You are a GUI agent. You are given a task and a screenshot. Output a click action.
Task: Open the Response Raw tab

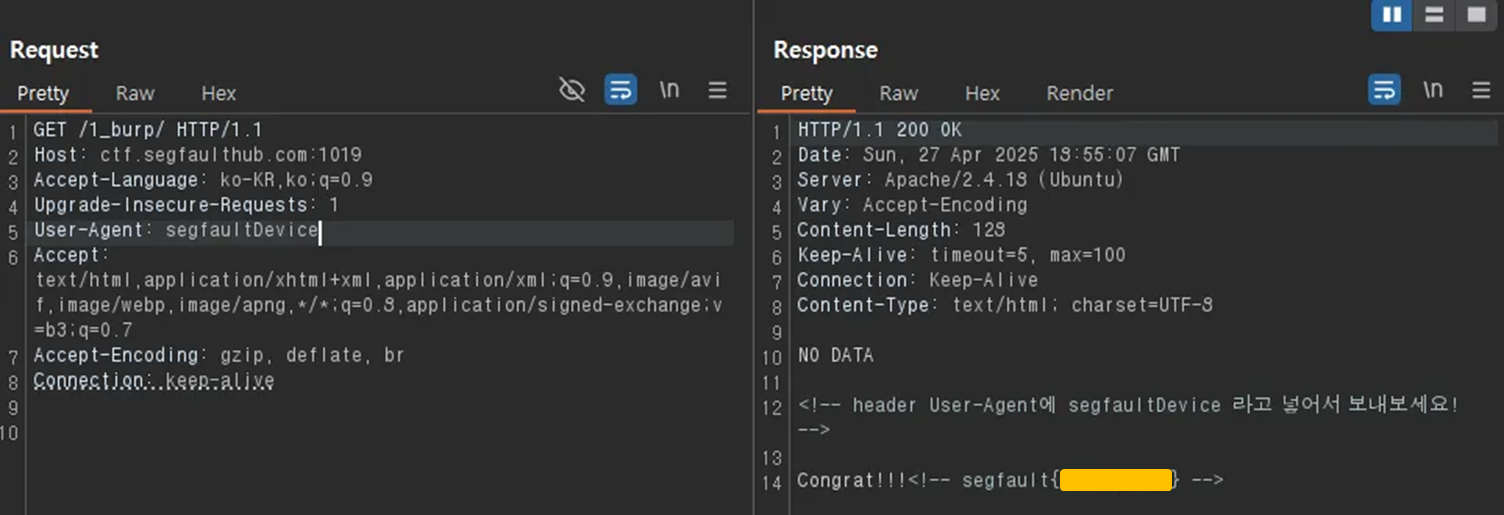[898, 93]
